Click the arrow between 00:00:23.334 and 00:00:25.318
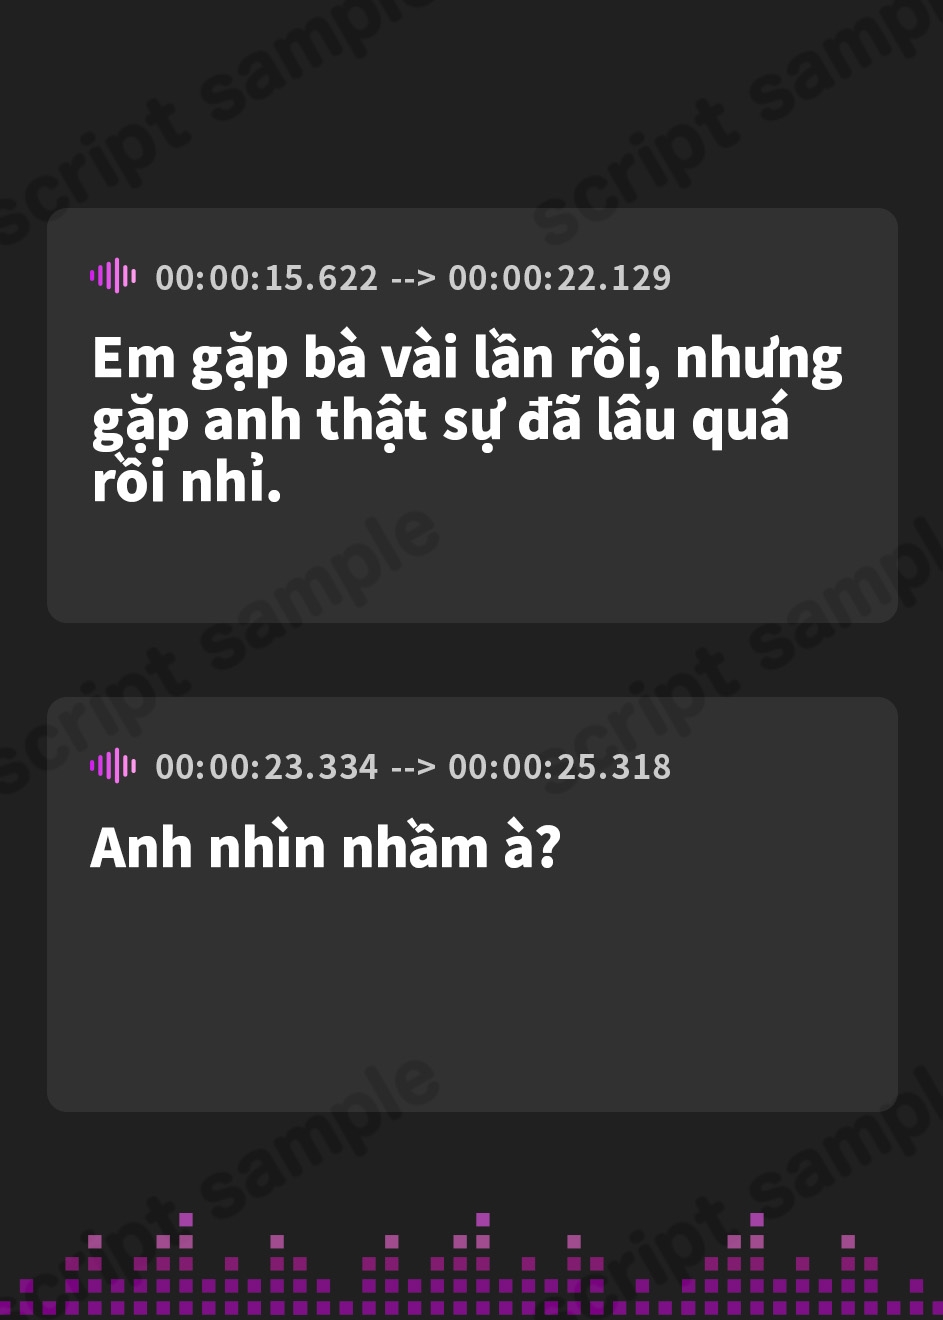This screenshot has width=943, height=1320. (x=413, y=768)
